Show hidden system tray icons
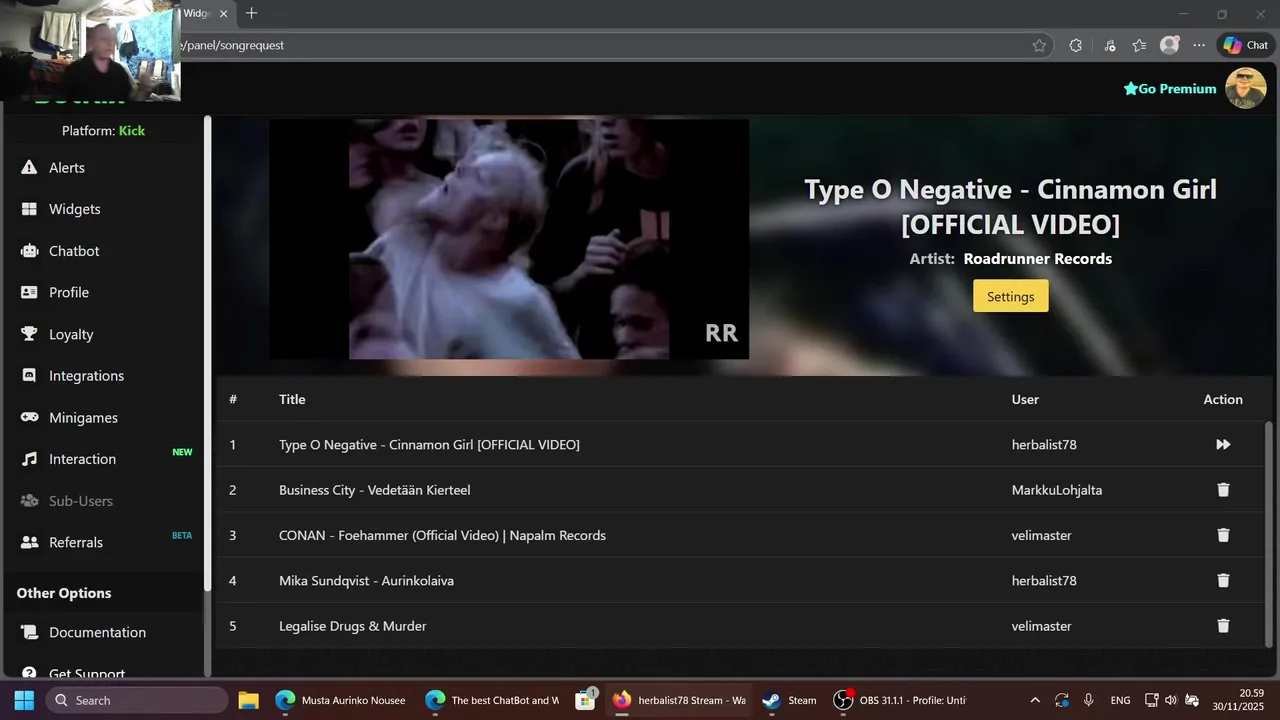This screenshot has height=720, width=1280. pos(1034,700)
